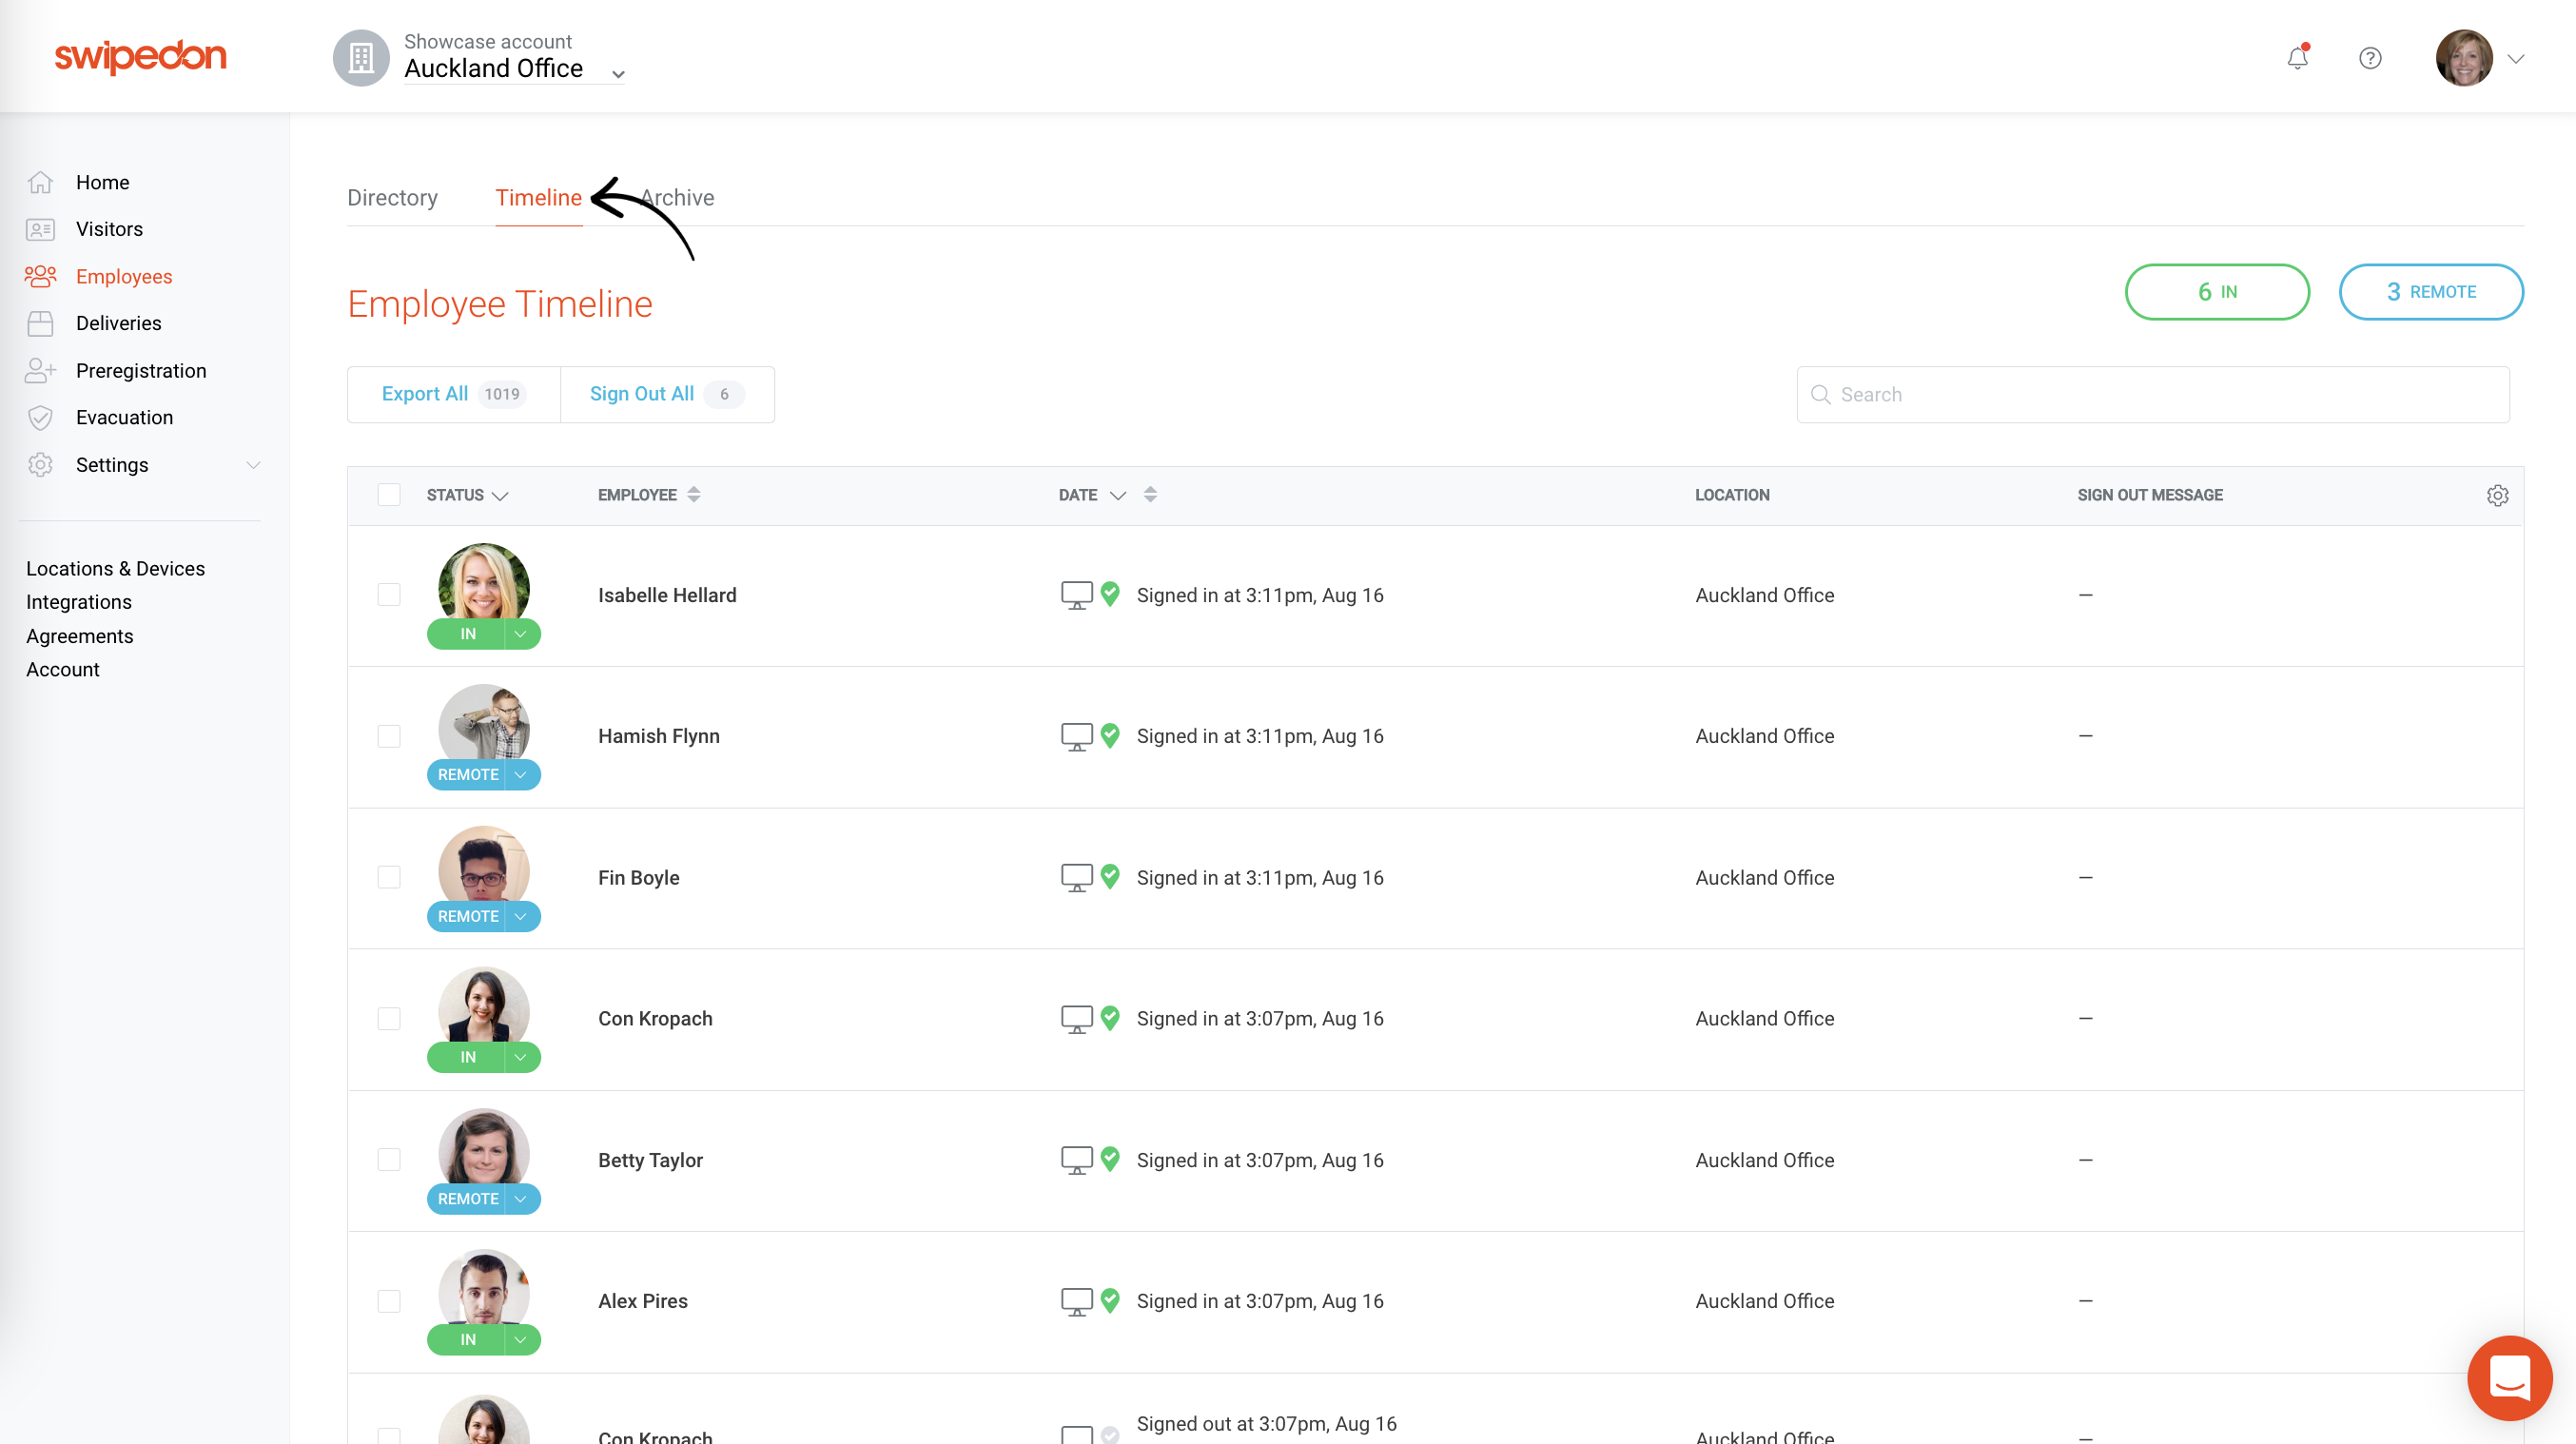Screen dimensions: 2576x1444
Task: Open the DATE filter chevron
Action: tap(1118, 495)
